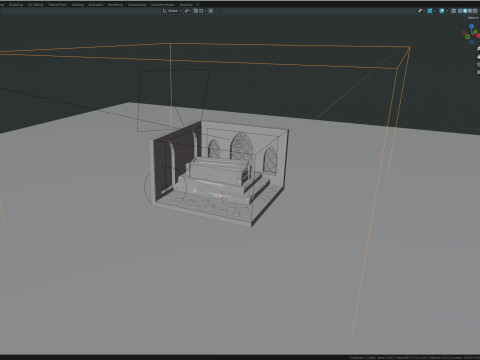This screenshot has height=360, width=480.
Task: Click the bright green Y axis gizmo handle
Action: point(475,32)
